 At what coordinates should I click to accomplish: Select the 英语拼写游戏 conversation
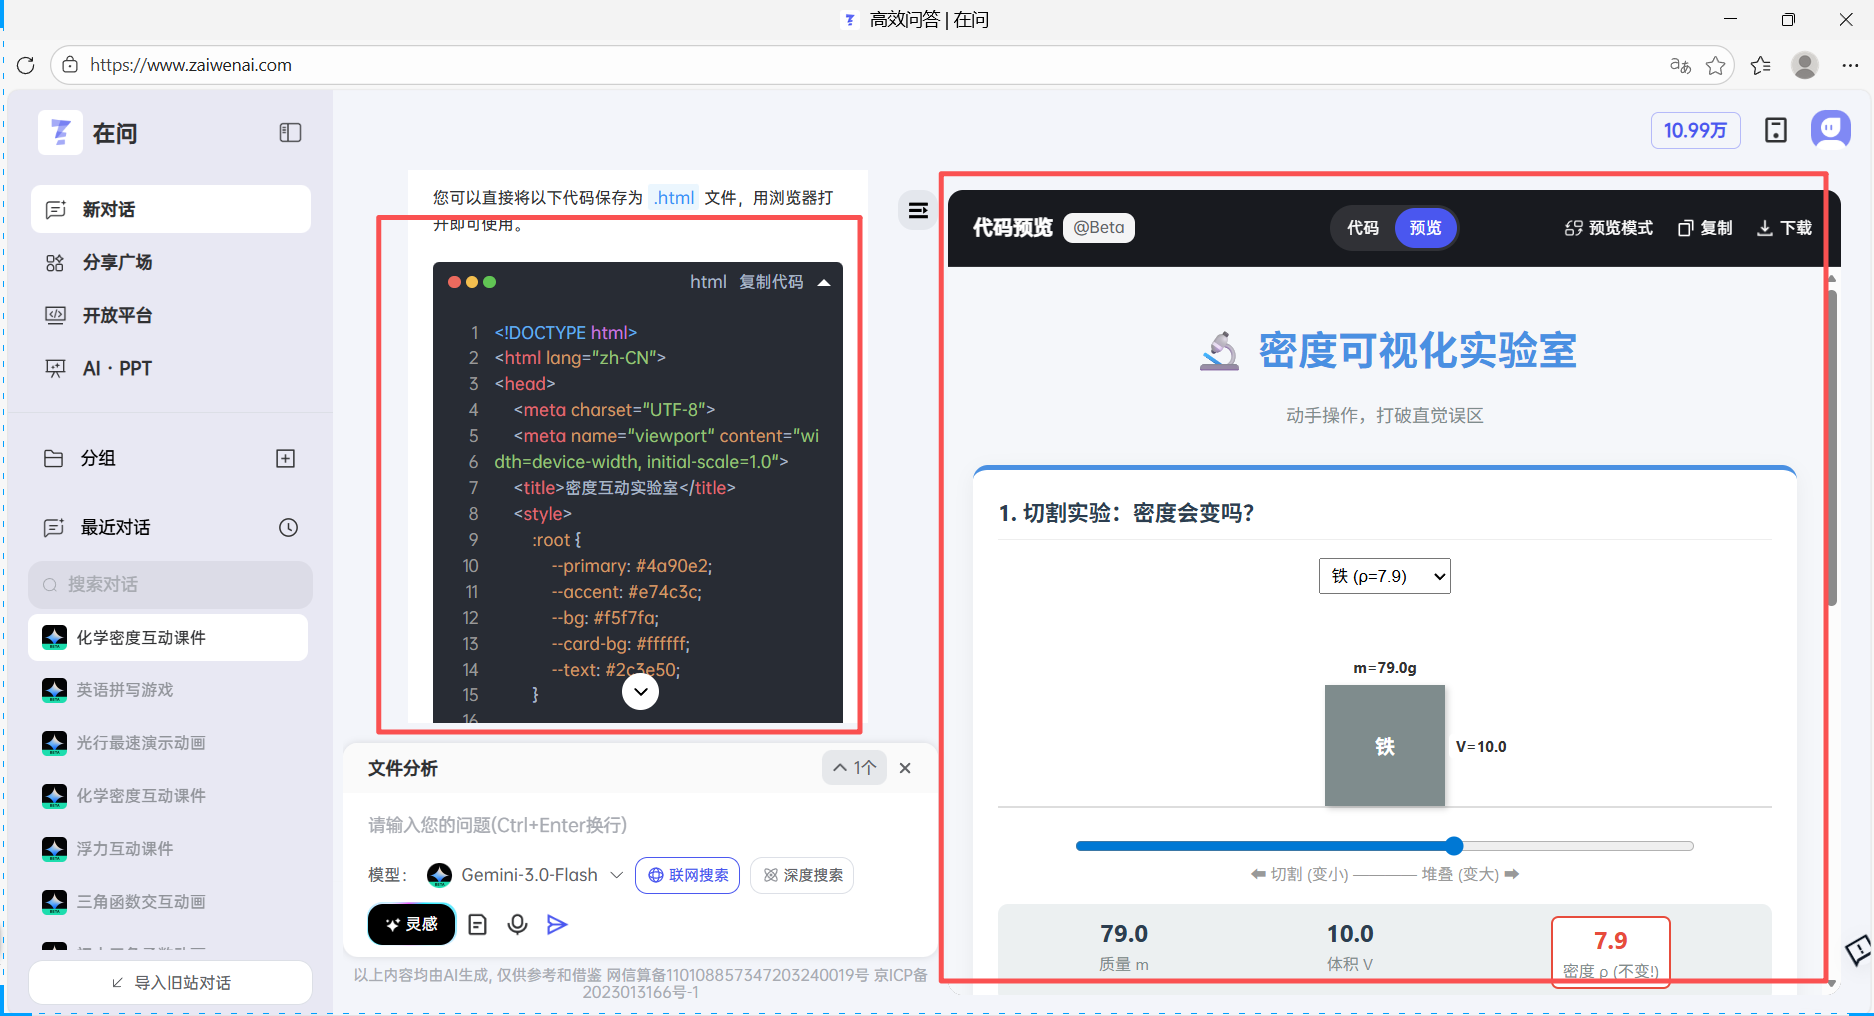tap(123, 690)
